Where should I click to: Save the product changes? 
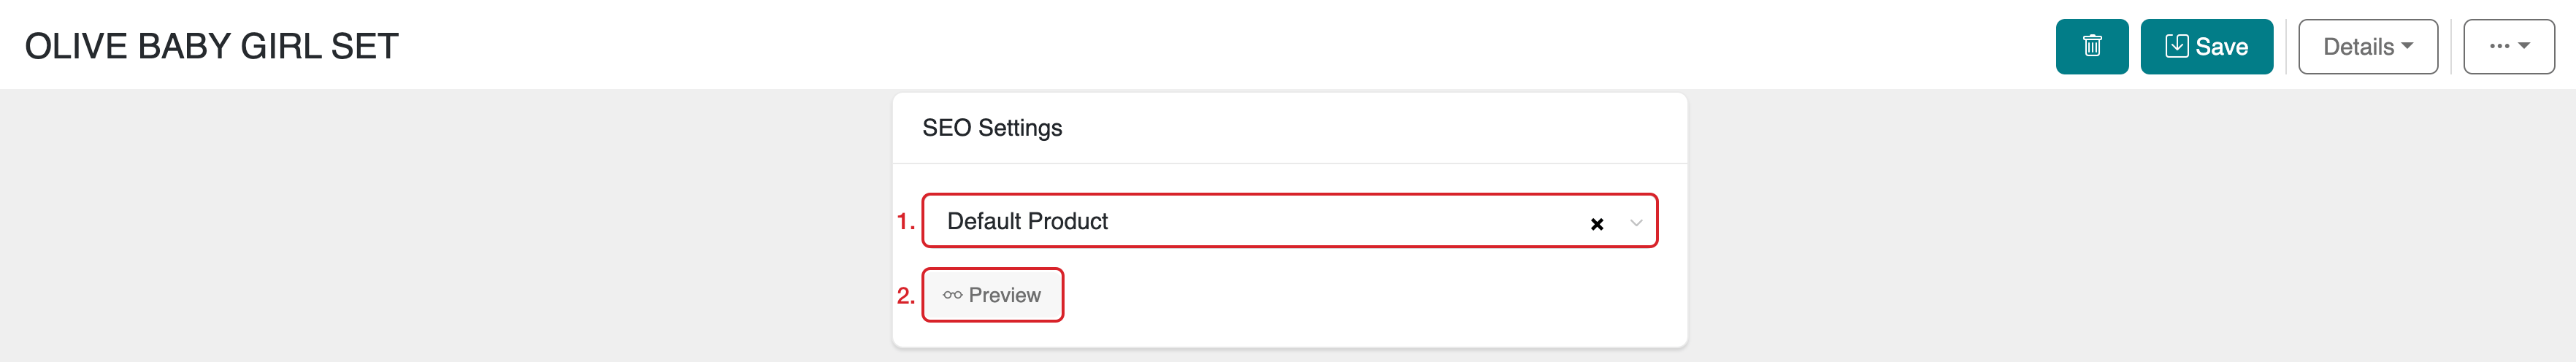(x=2206, y=47)
